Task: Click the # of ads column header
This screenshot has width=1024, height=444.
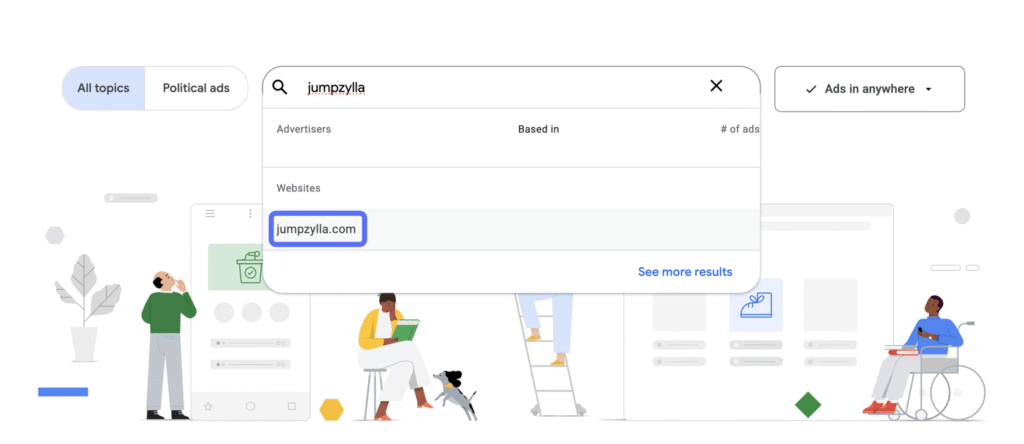Action: pyautogui.click(x=739, y=129)
